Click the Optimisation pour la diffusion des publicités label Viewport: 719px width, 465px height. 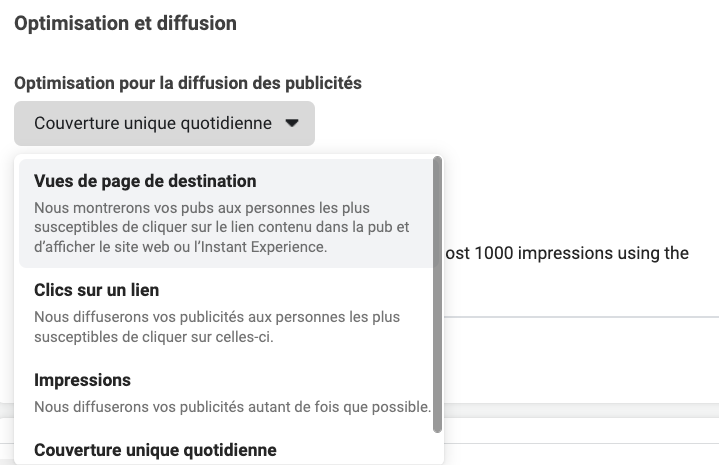[x=187, y=83]
